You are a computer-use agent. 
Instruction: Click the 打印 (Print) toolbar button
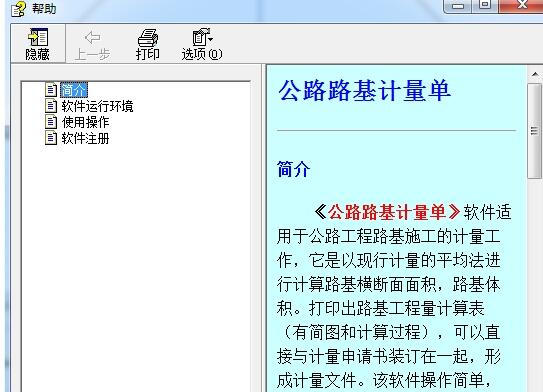[x=148, y=45]
